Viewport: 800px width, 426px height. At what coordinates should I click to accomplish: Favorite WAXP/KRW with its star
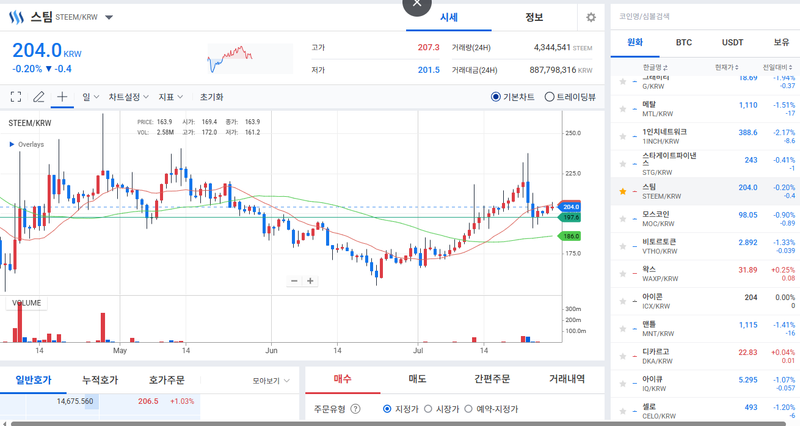(622, 274)
